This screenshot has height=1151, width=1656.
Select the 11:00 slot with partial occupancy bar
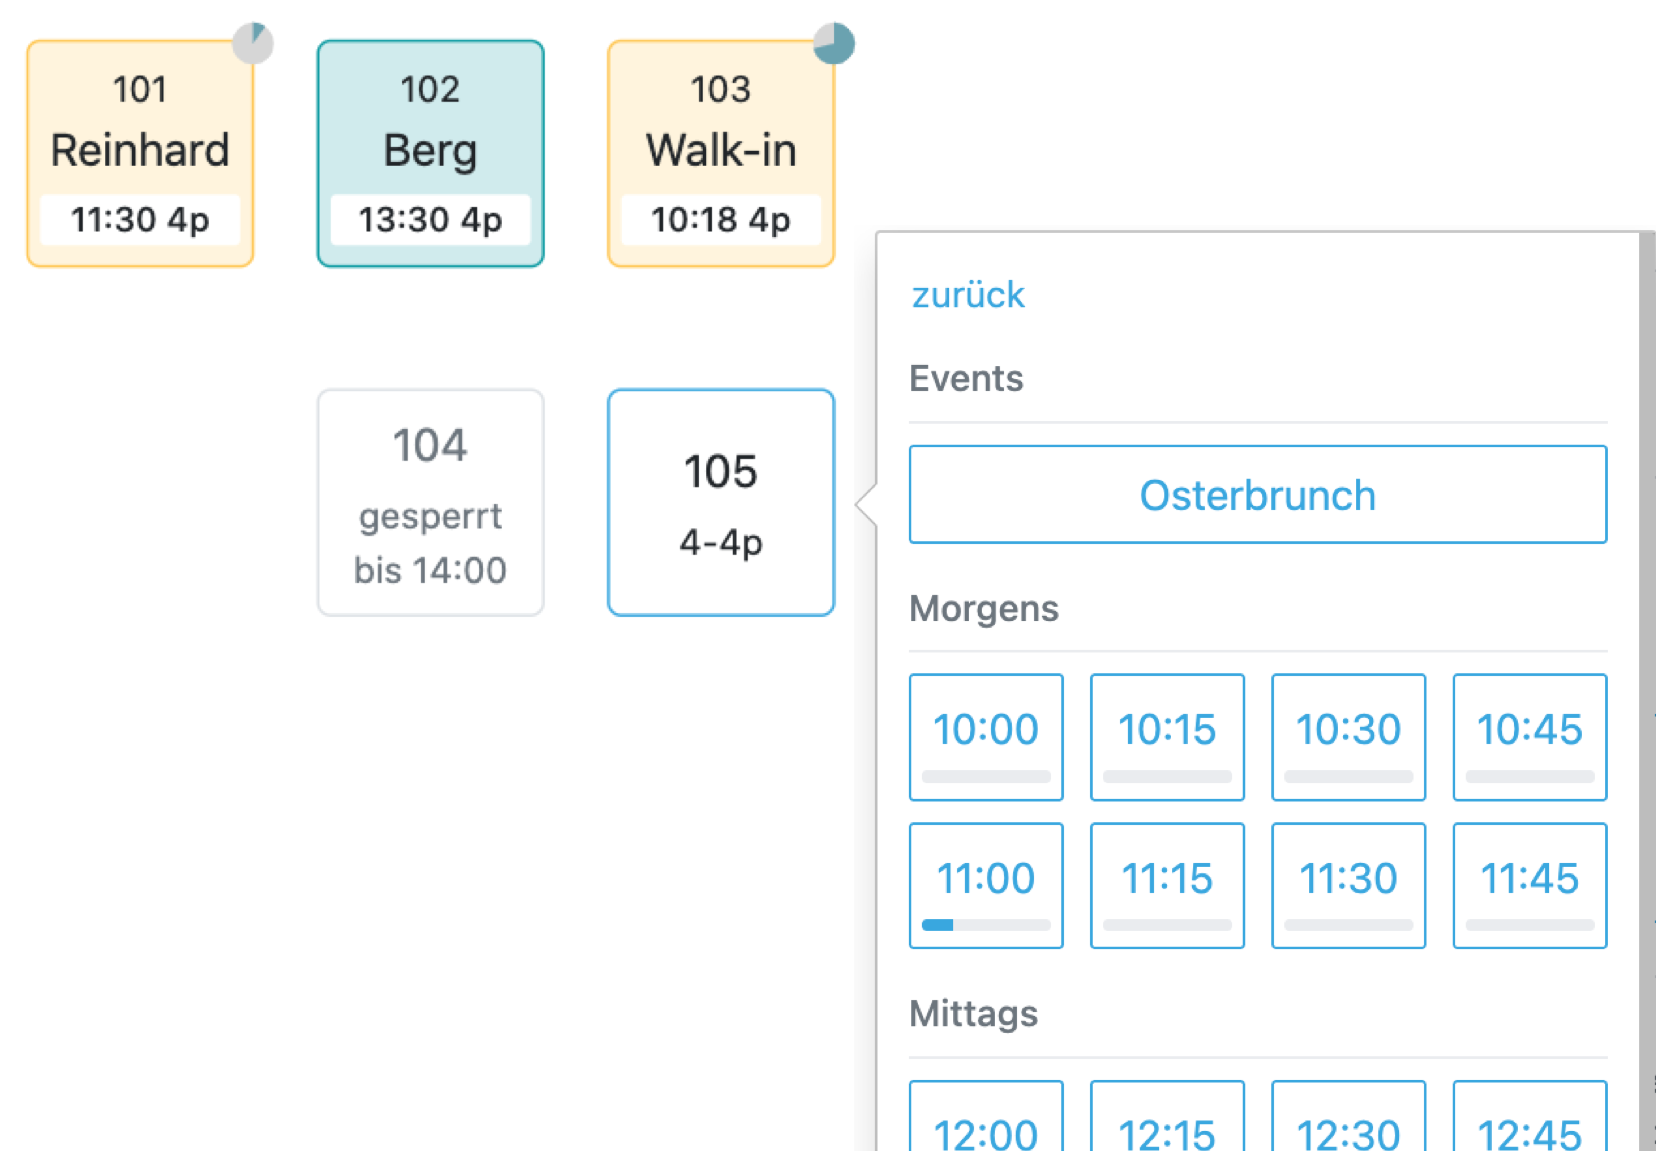point(986,886)
